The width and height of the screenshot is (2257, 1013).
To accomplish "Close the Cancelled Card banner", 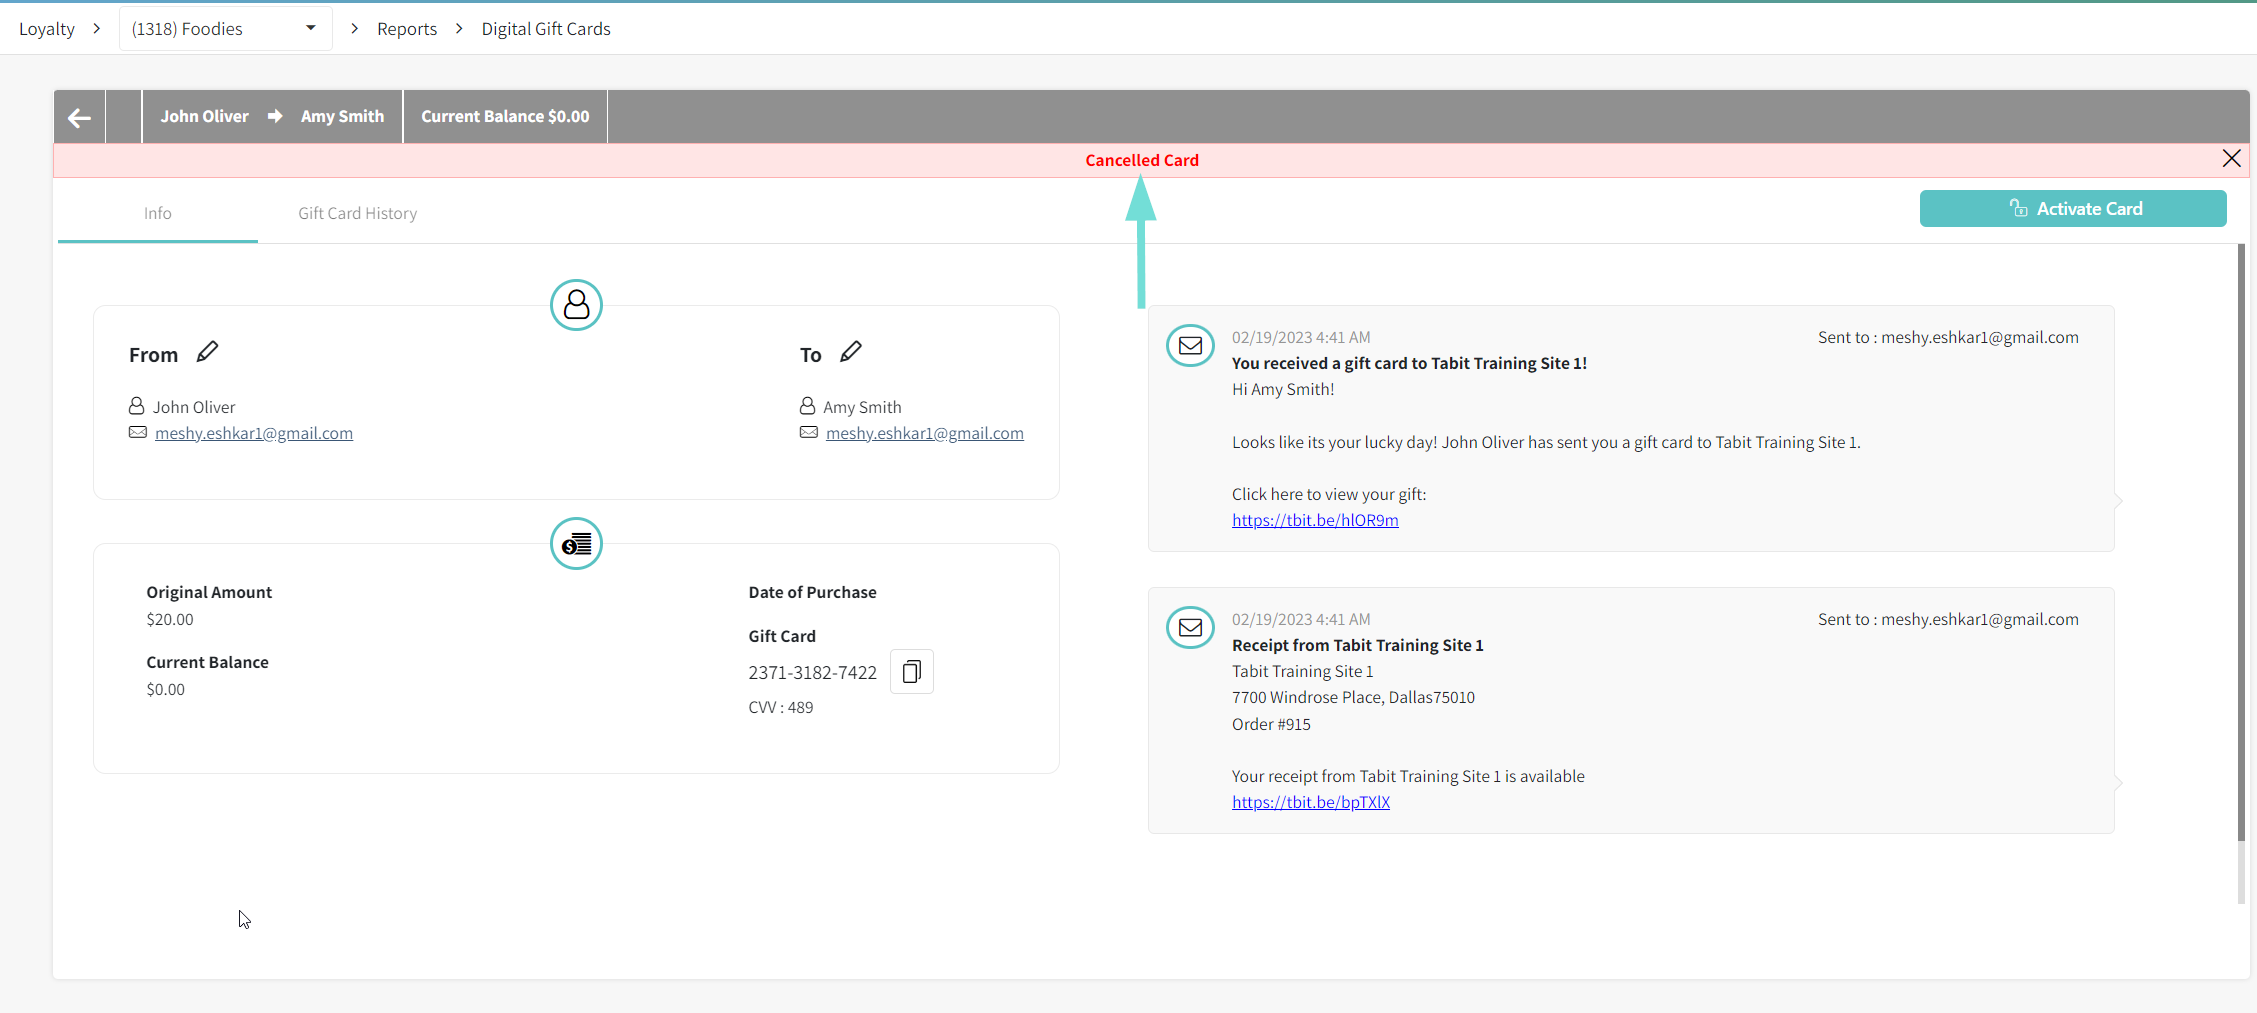I will [2231, 159].
